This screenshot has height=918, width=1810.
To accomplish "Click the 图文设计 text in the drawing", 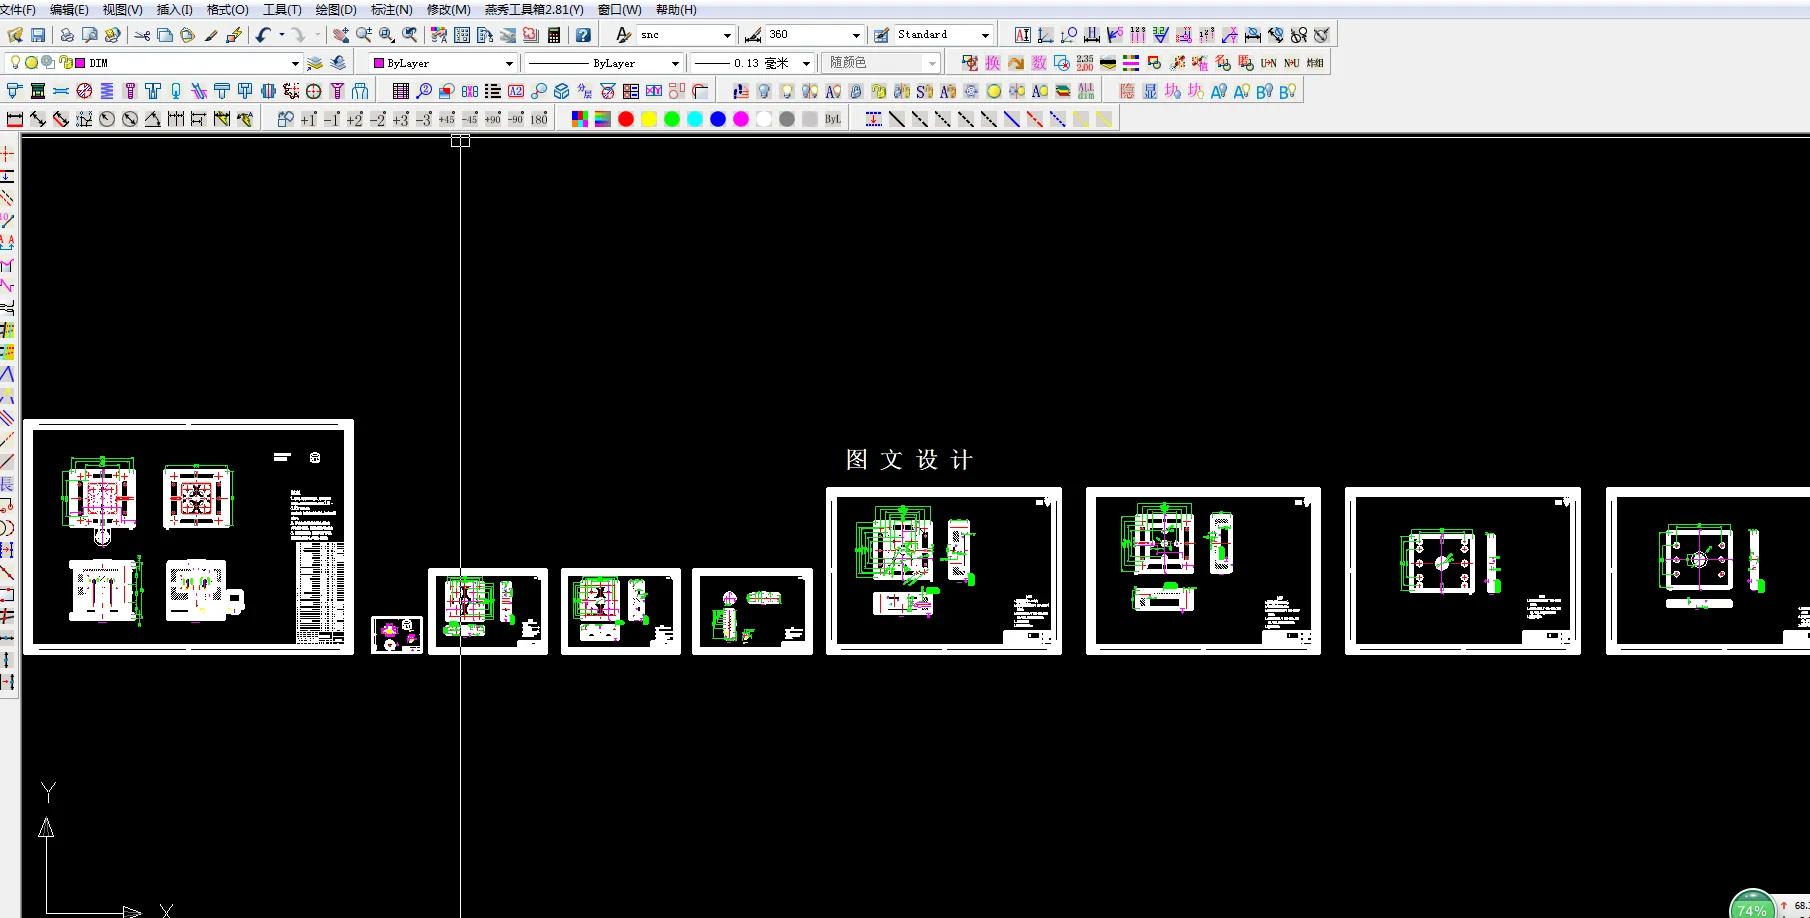I will (909, 460).
